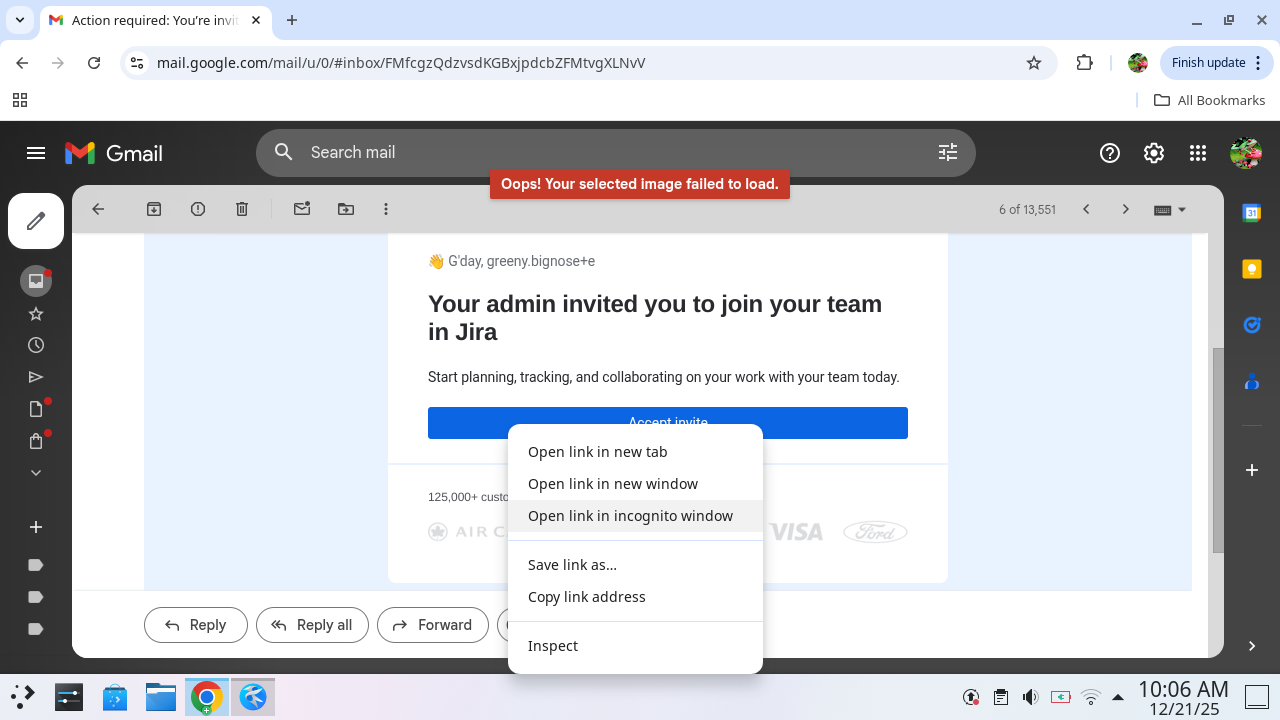The image size is (1280, 720).
Task: Open More actions three-dot menu
Action: tap(386, 209)
